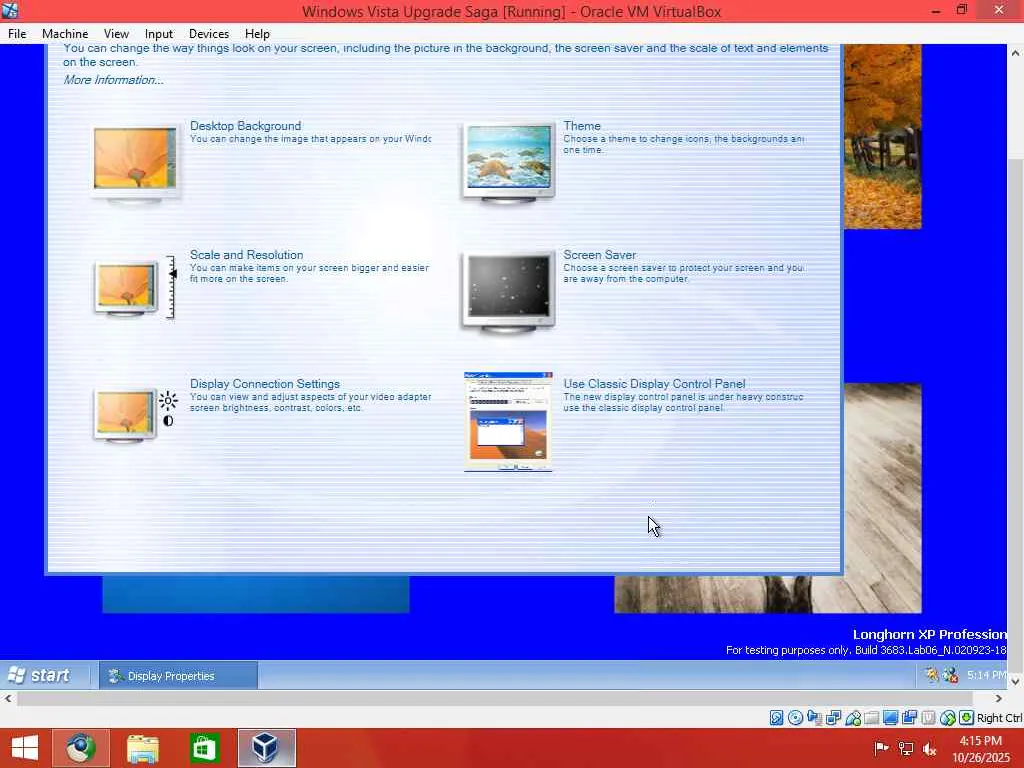This screenshot has height=768, width=1024.
Task: Open the Machine menu
Action: coord(65,33)
